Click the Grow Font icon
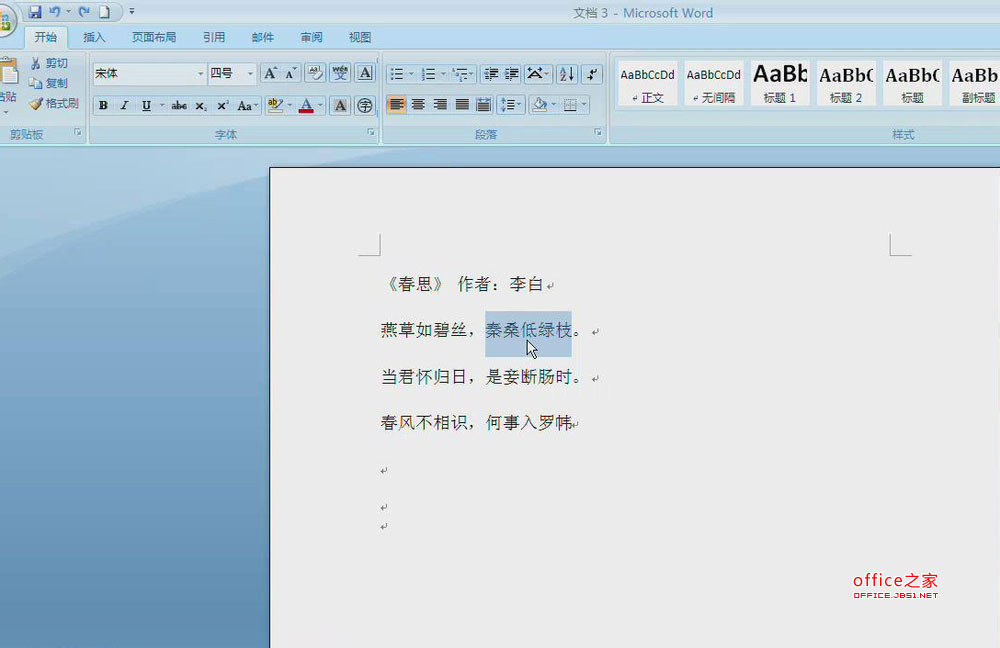This screenshot has width=1000, height=648. (270, 74)
